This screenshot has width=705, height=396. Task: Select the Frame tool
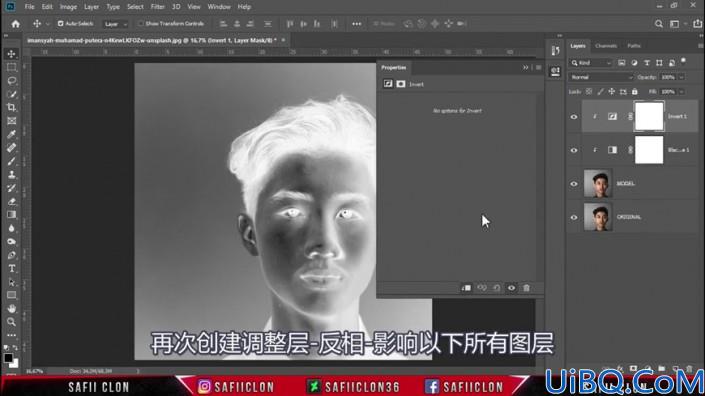12,121
